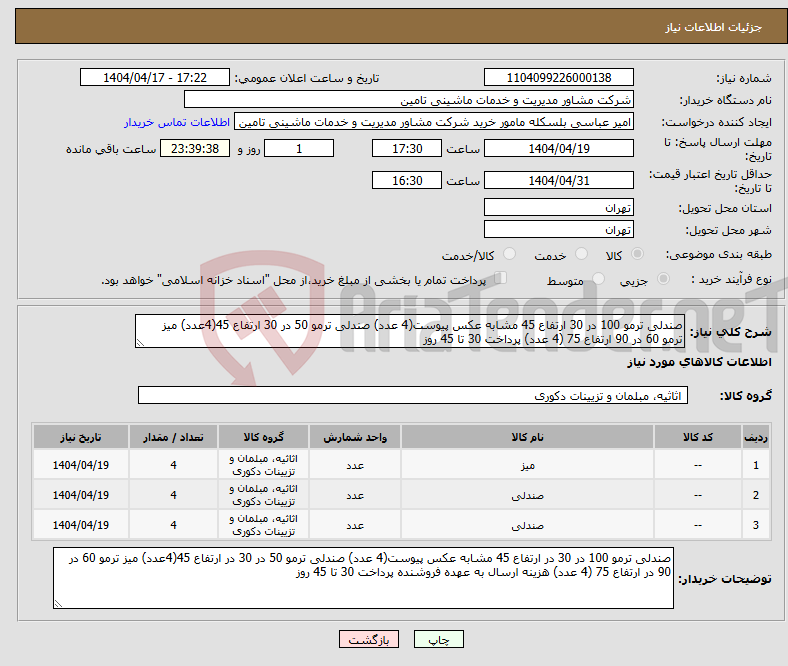Click the چاپ print button

point(439,639)
